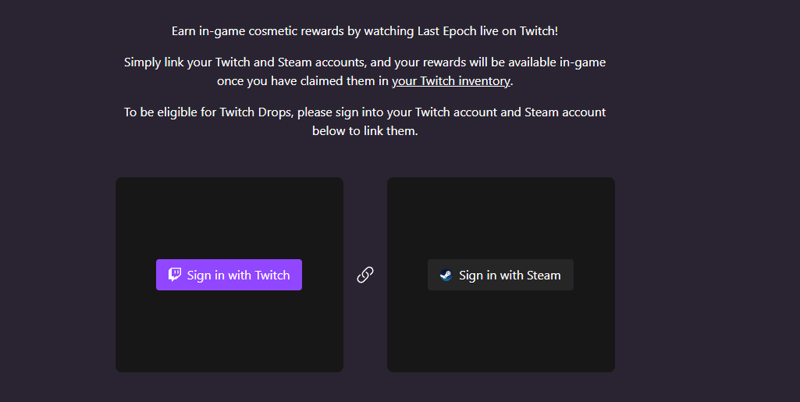
Task: Click the chain link icon between the cards
Action: pos(365,274)
